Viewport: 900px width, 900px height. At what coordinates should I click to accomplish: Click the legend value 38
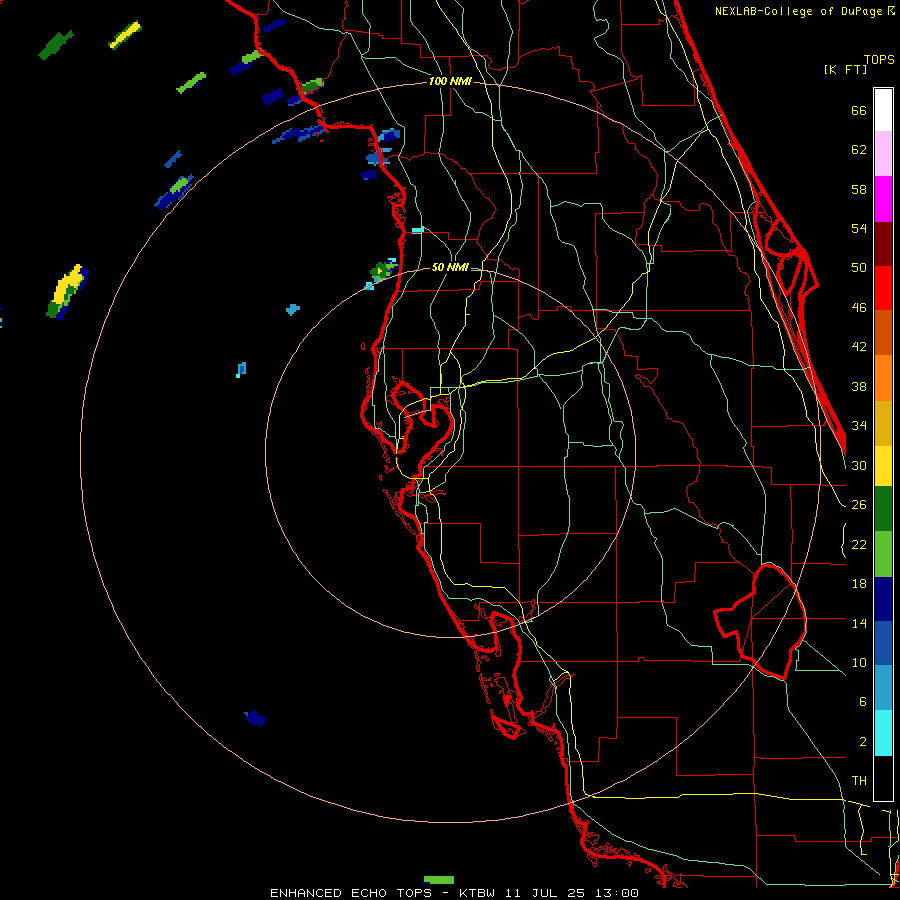(x=859, y=386)
